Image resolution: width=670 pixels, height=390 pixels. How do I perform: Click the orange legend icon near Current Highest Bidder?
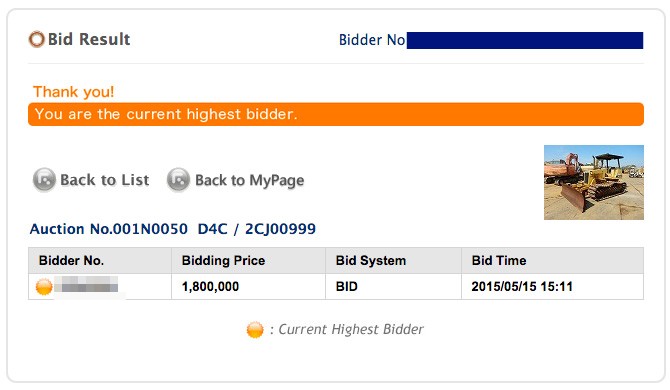(x=255, y=330)
